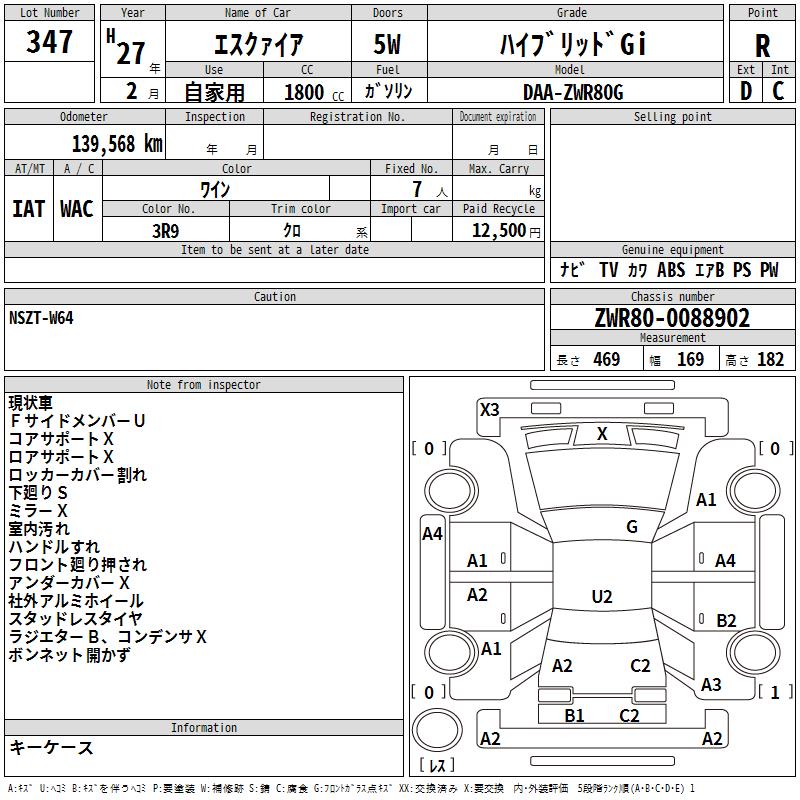800x800 pixels.
Task: Click the Note from inspector header
Action: (x=204, y=385)
